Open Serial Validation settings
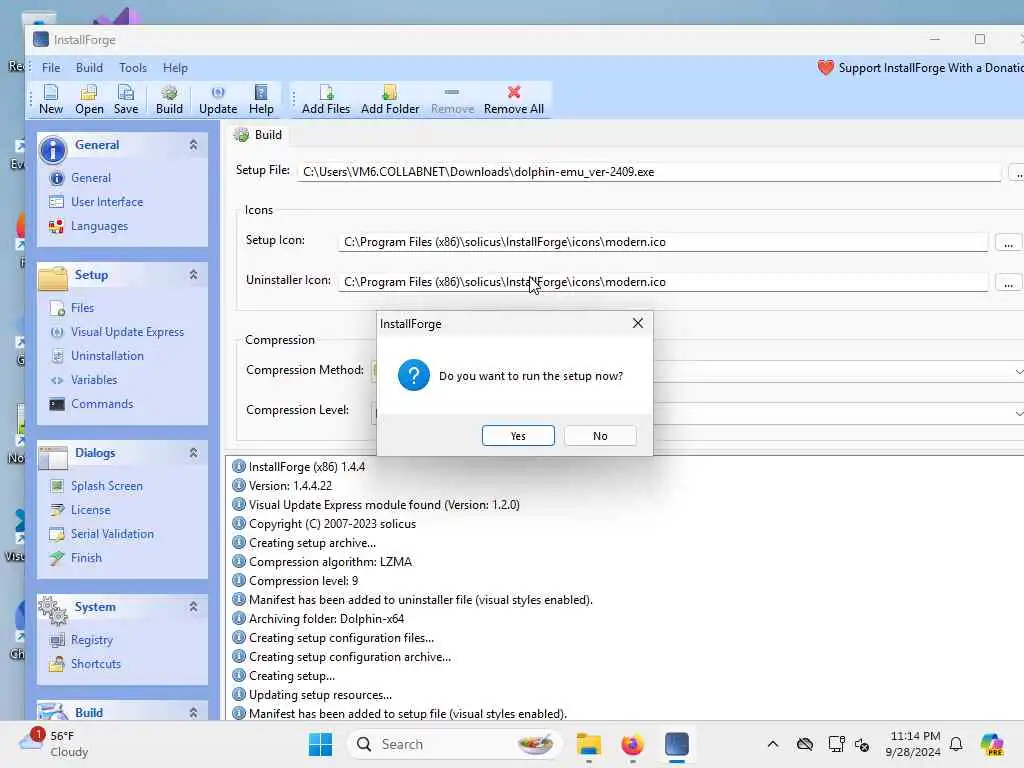Image resolution: width=1024 pixels, height=768 pixels. point(112,534)
